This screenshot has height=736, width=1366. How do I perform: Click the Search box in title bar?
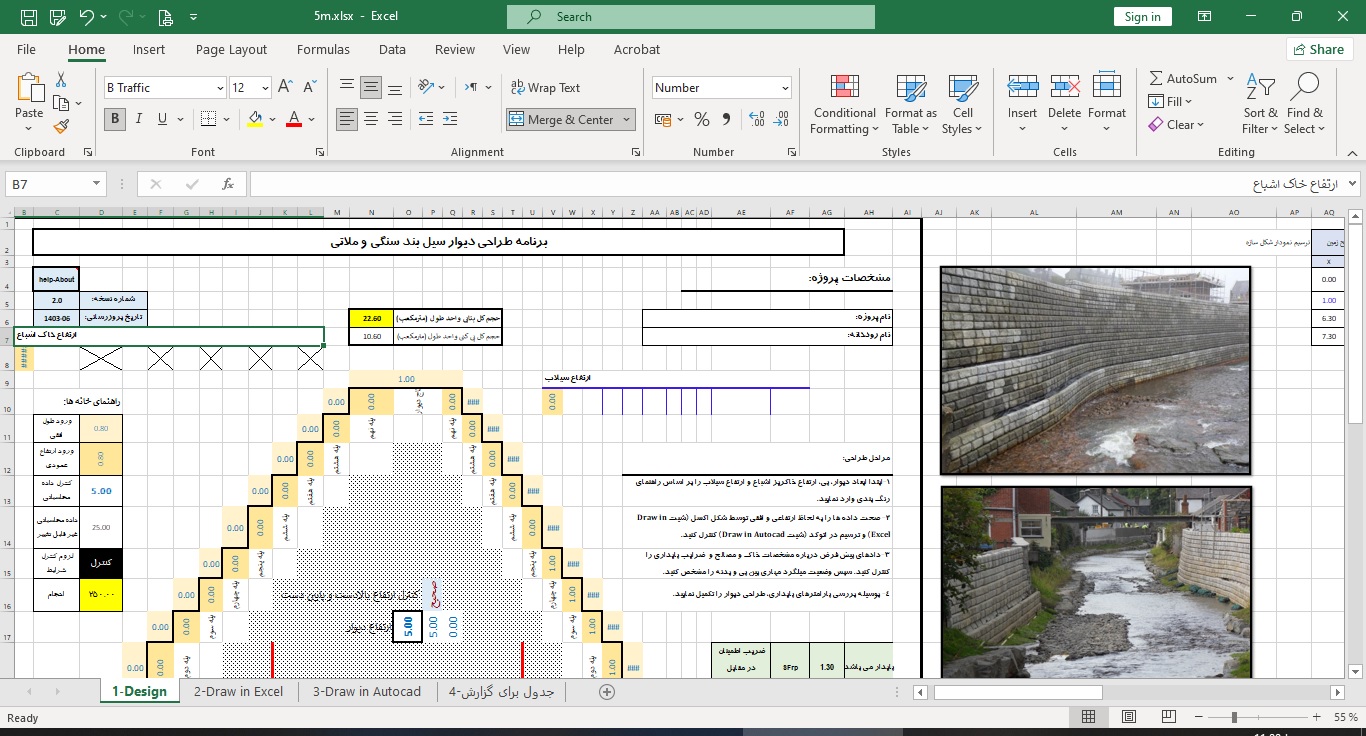click(691, 17)
